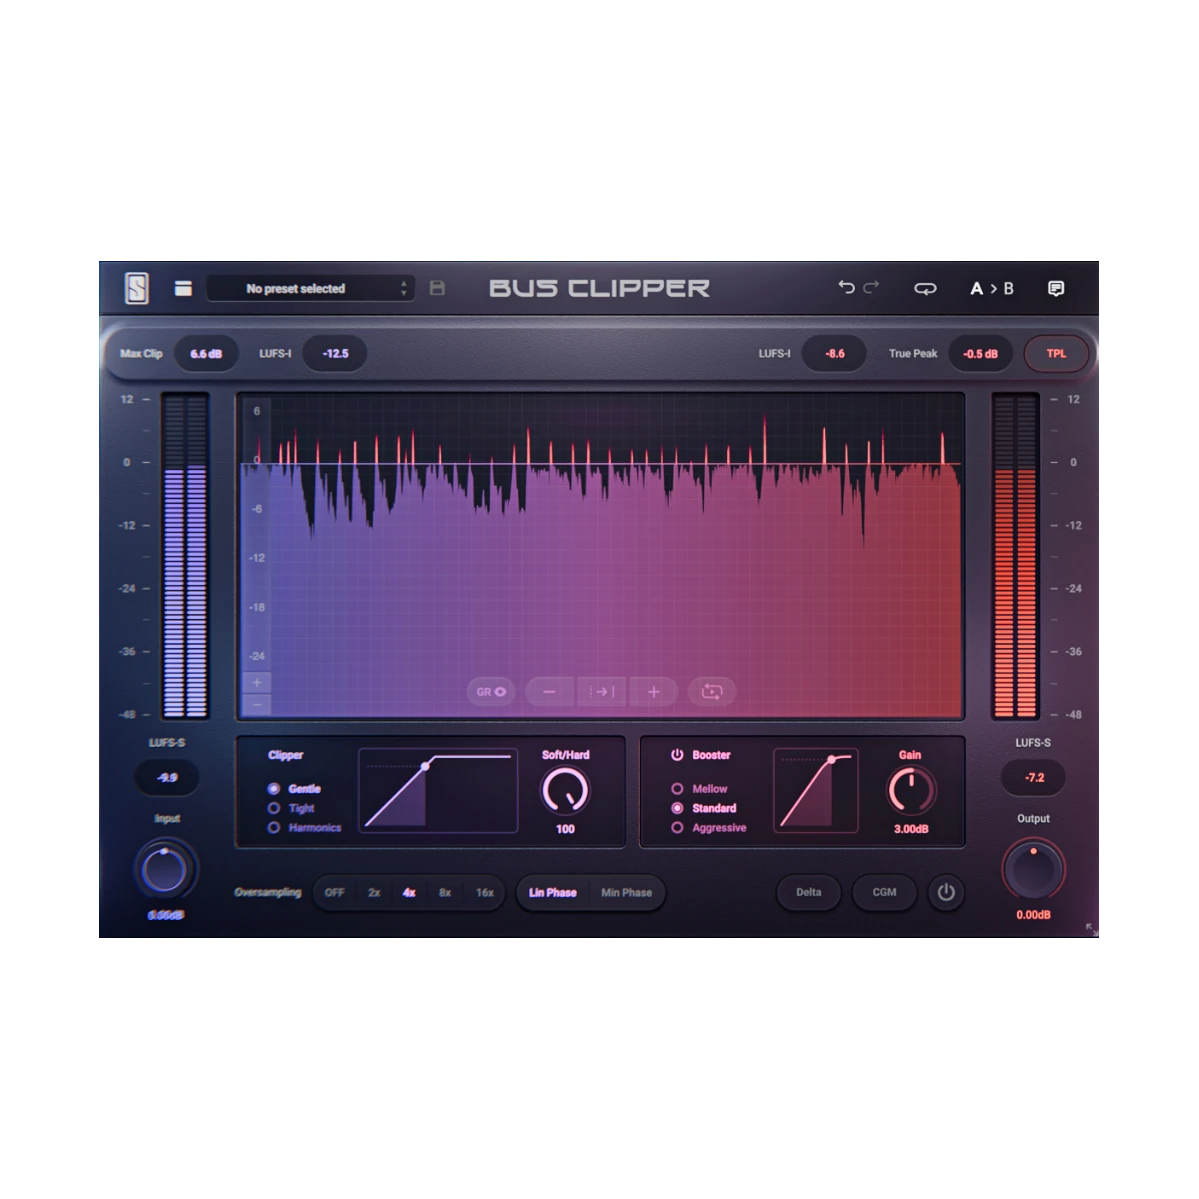Screen dimensions: 1199x1199
Task: Click the waveform loop reset icon
Action: click(x=711, y=691)
